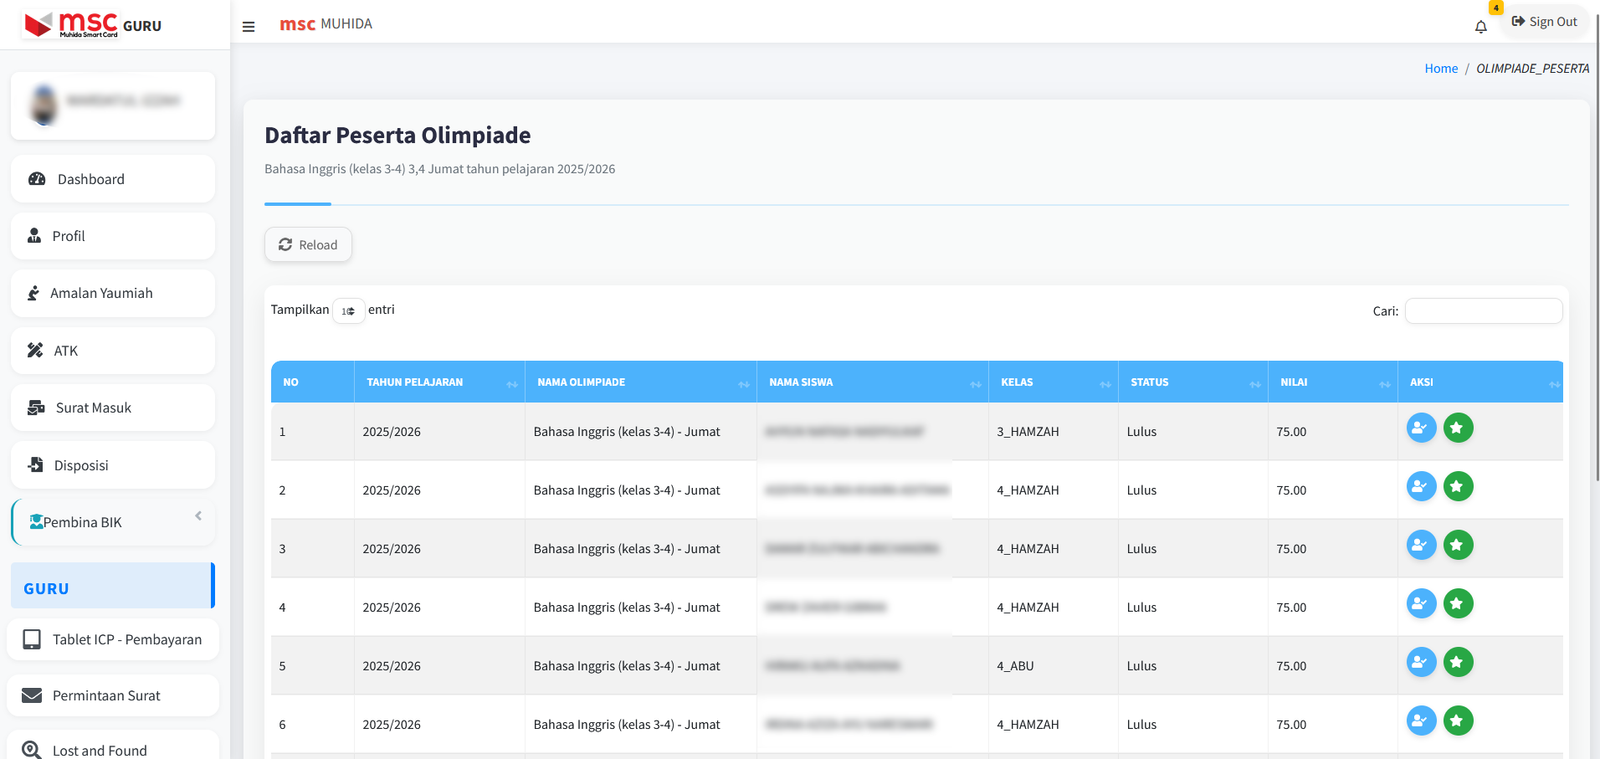Sort by Aksi column
Viewport: 1600px width, 759px height.
coord(1481,382)
